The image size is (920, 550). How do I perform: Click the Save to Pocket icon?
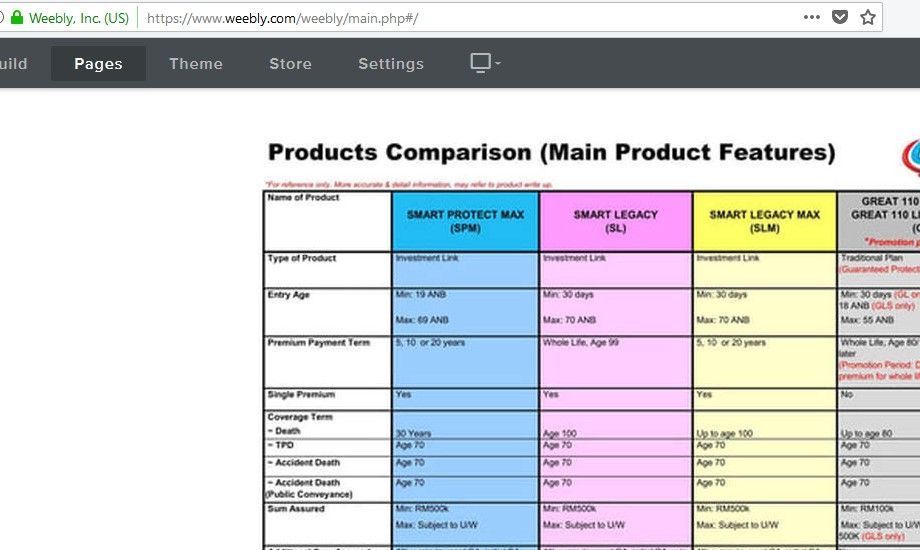point(840,17)
